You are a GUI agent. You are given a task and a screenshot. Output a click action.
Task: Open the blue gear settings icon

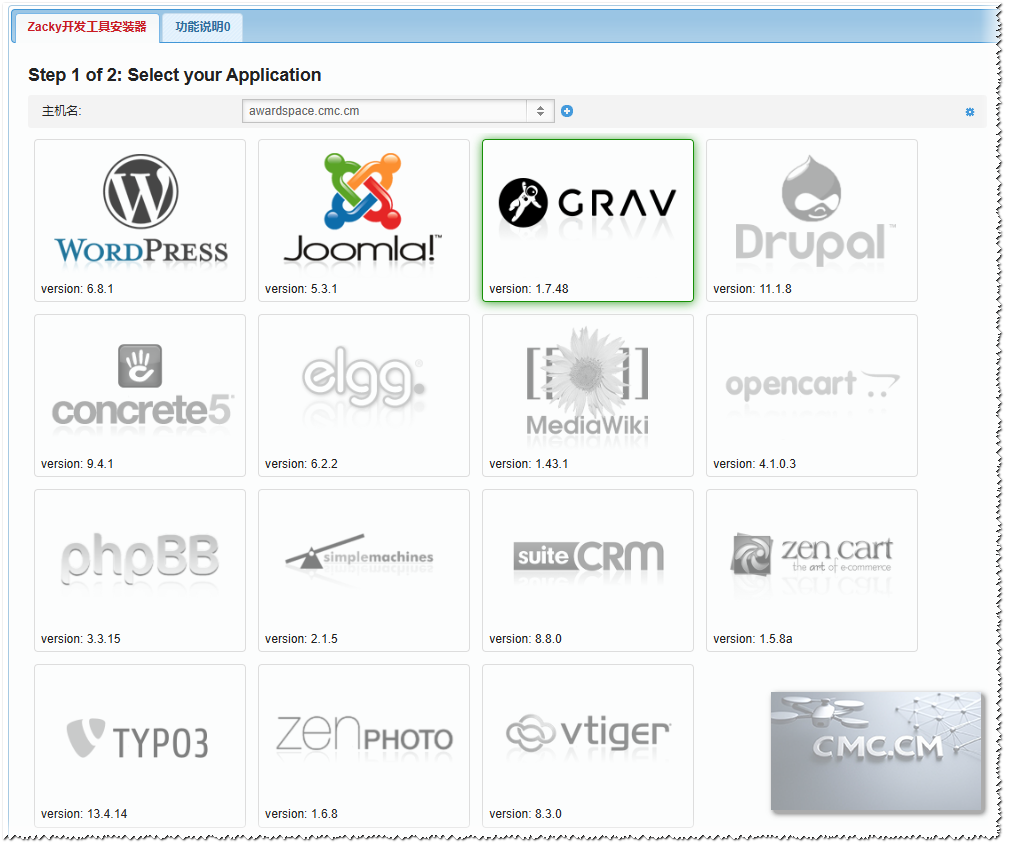click(x=970, y=112)
